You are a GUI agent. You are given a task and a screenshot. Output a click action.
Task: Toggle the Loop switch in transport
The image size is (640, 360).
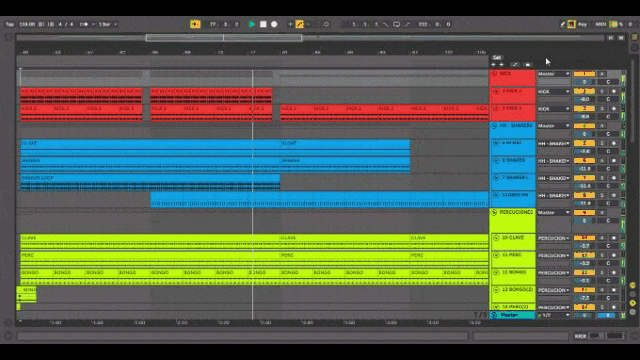[x=396, y=24]
